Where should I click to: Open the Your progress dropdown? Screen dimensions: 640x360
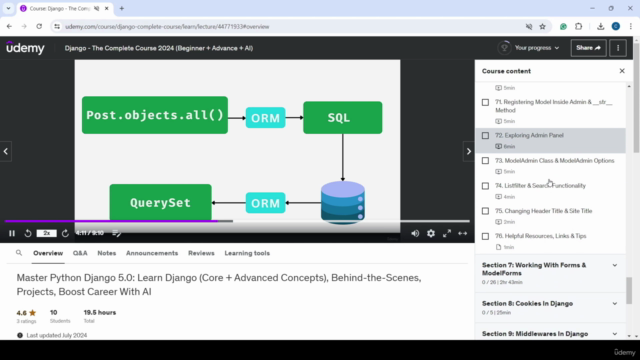coord(537,48)
